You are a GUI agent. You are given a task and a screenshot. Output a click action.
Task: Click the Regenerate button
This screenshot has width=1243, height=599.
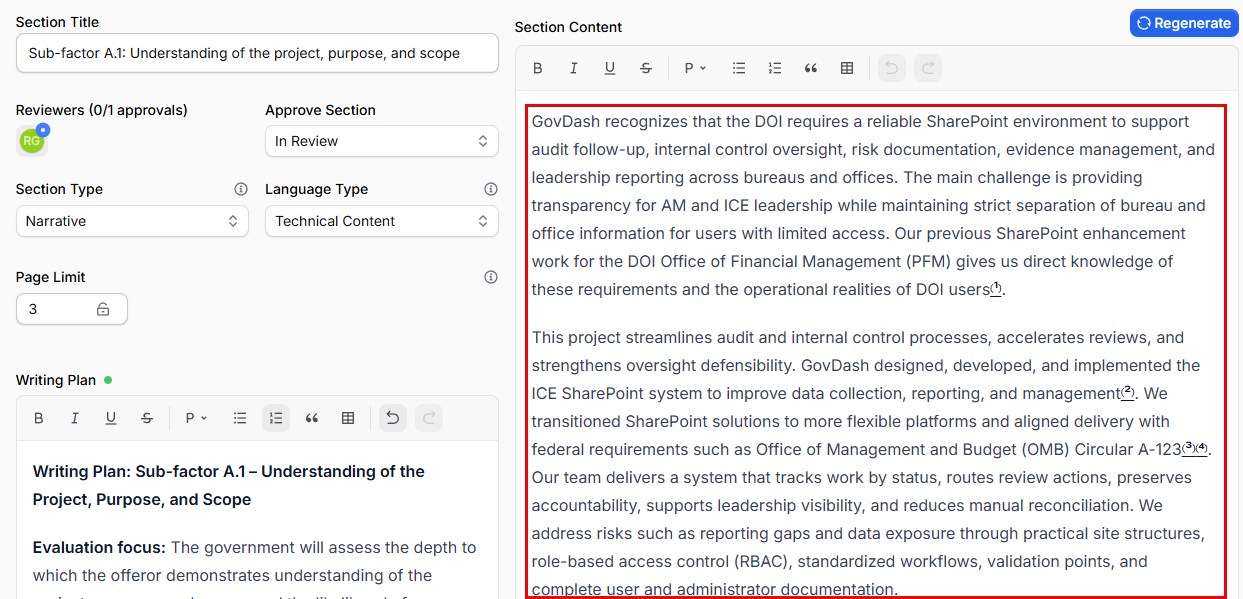click(x=1184, y=23)
